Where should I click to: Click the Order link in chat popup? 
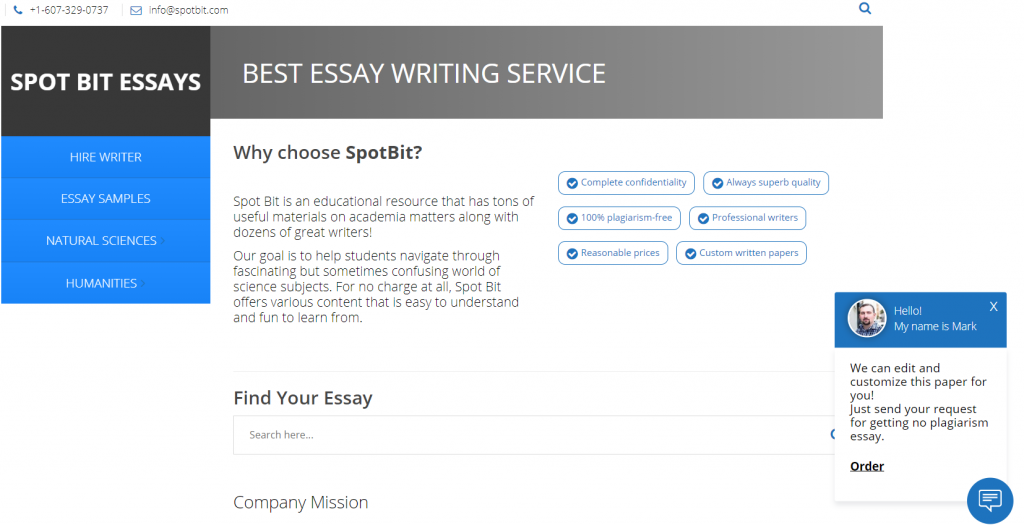(867, 466)
